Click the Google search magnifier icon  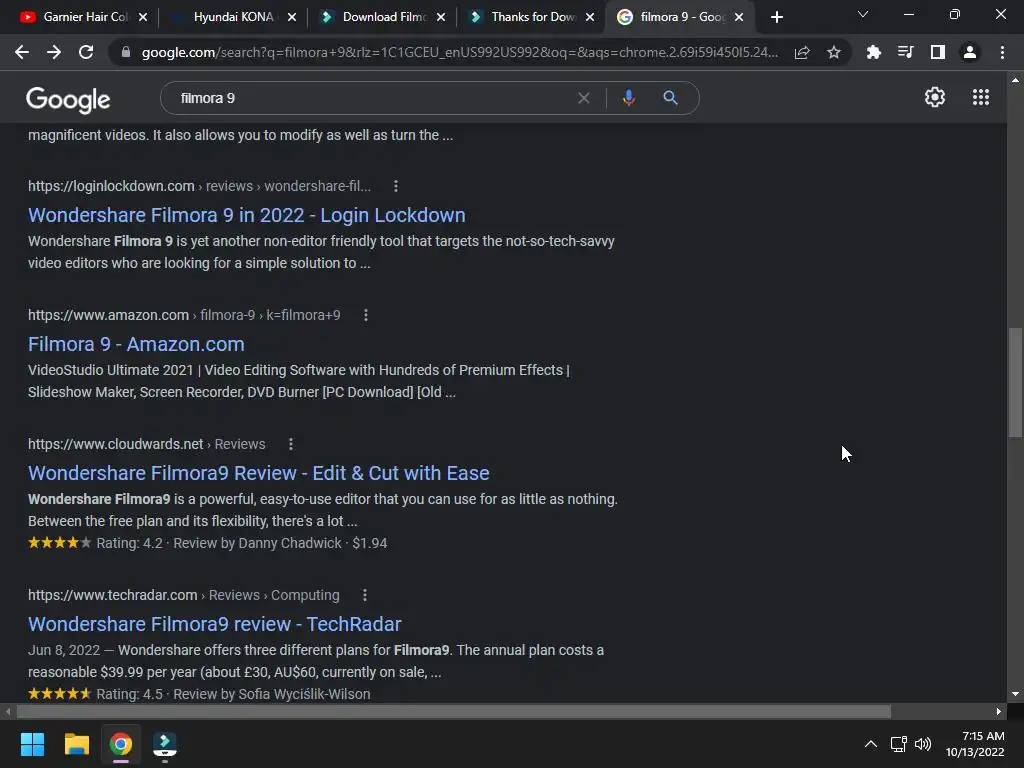pos(670,98)
